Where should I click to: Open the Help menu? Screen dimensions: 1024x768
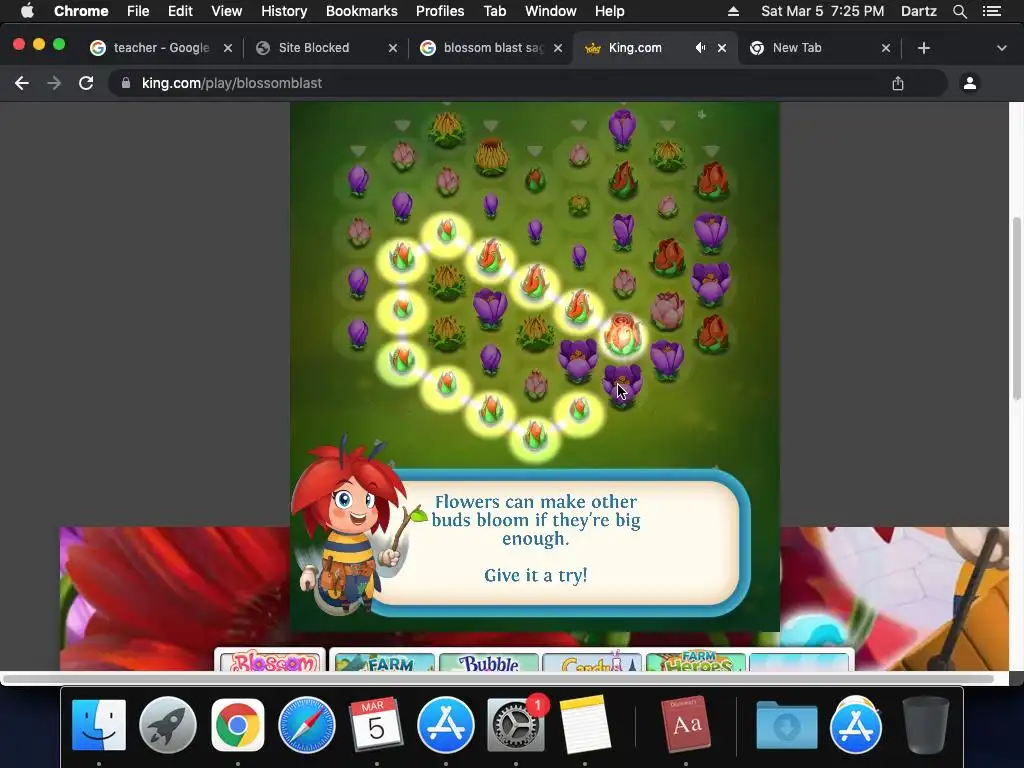point(609,11)
